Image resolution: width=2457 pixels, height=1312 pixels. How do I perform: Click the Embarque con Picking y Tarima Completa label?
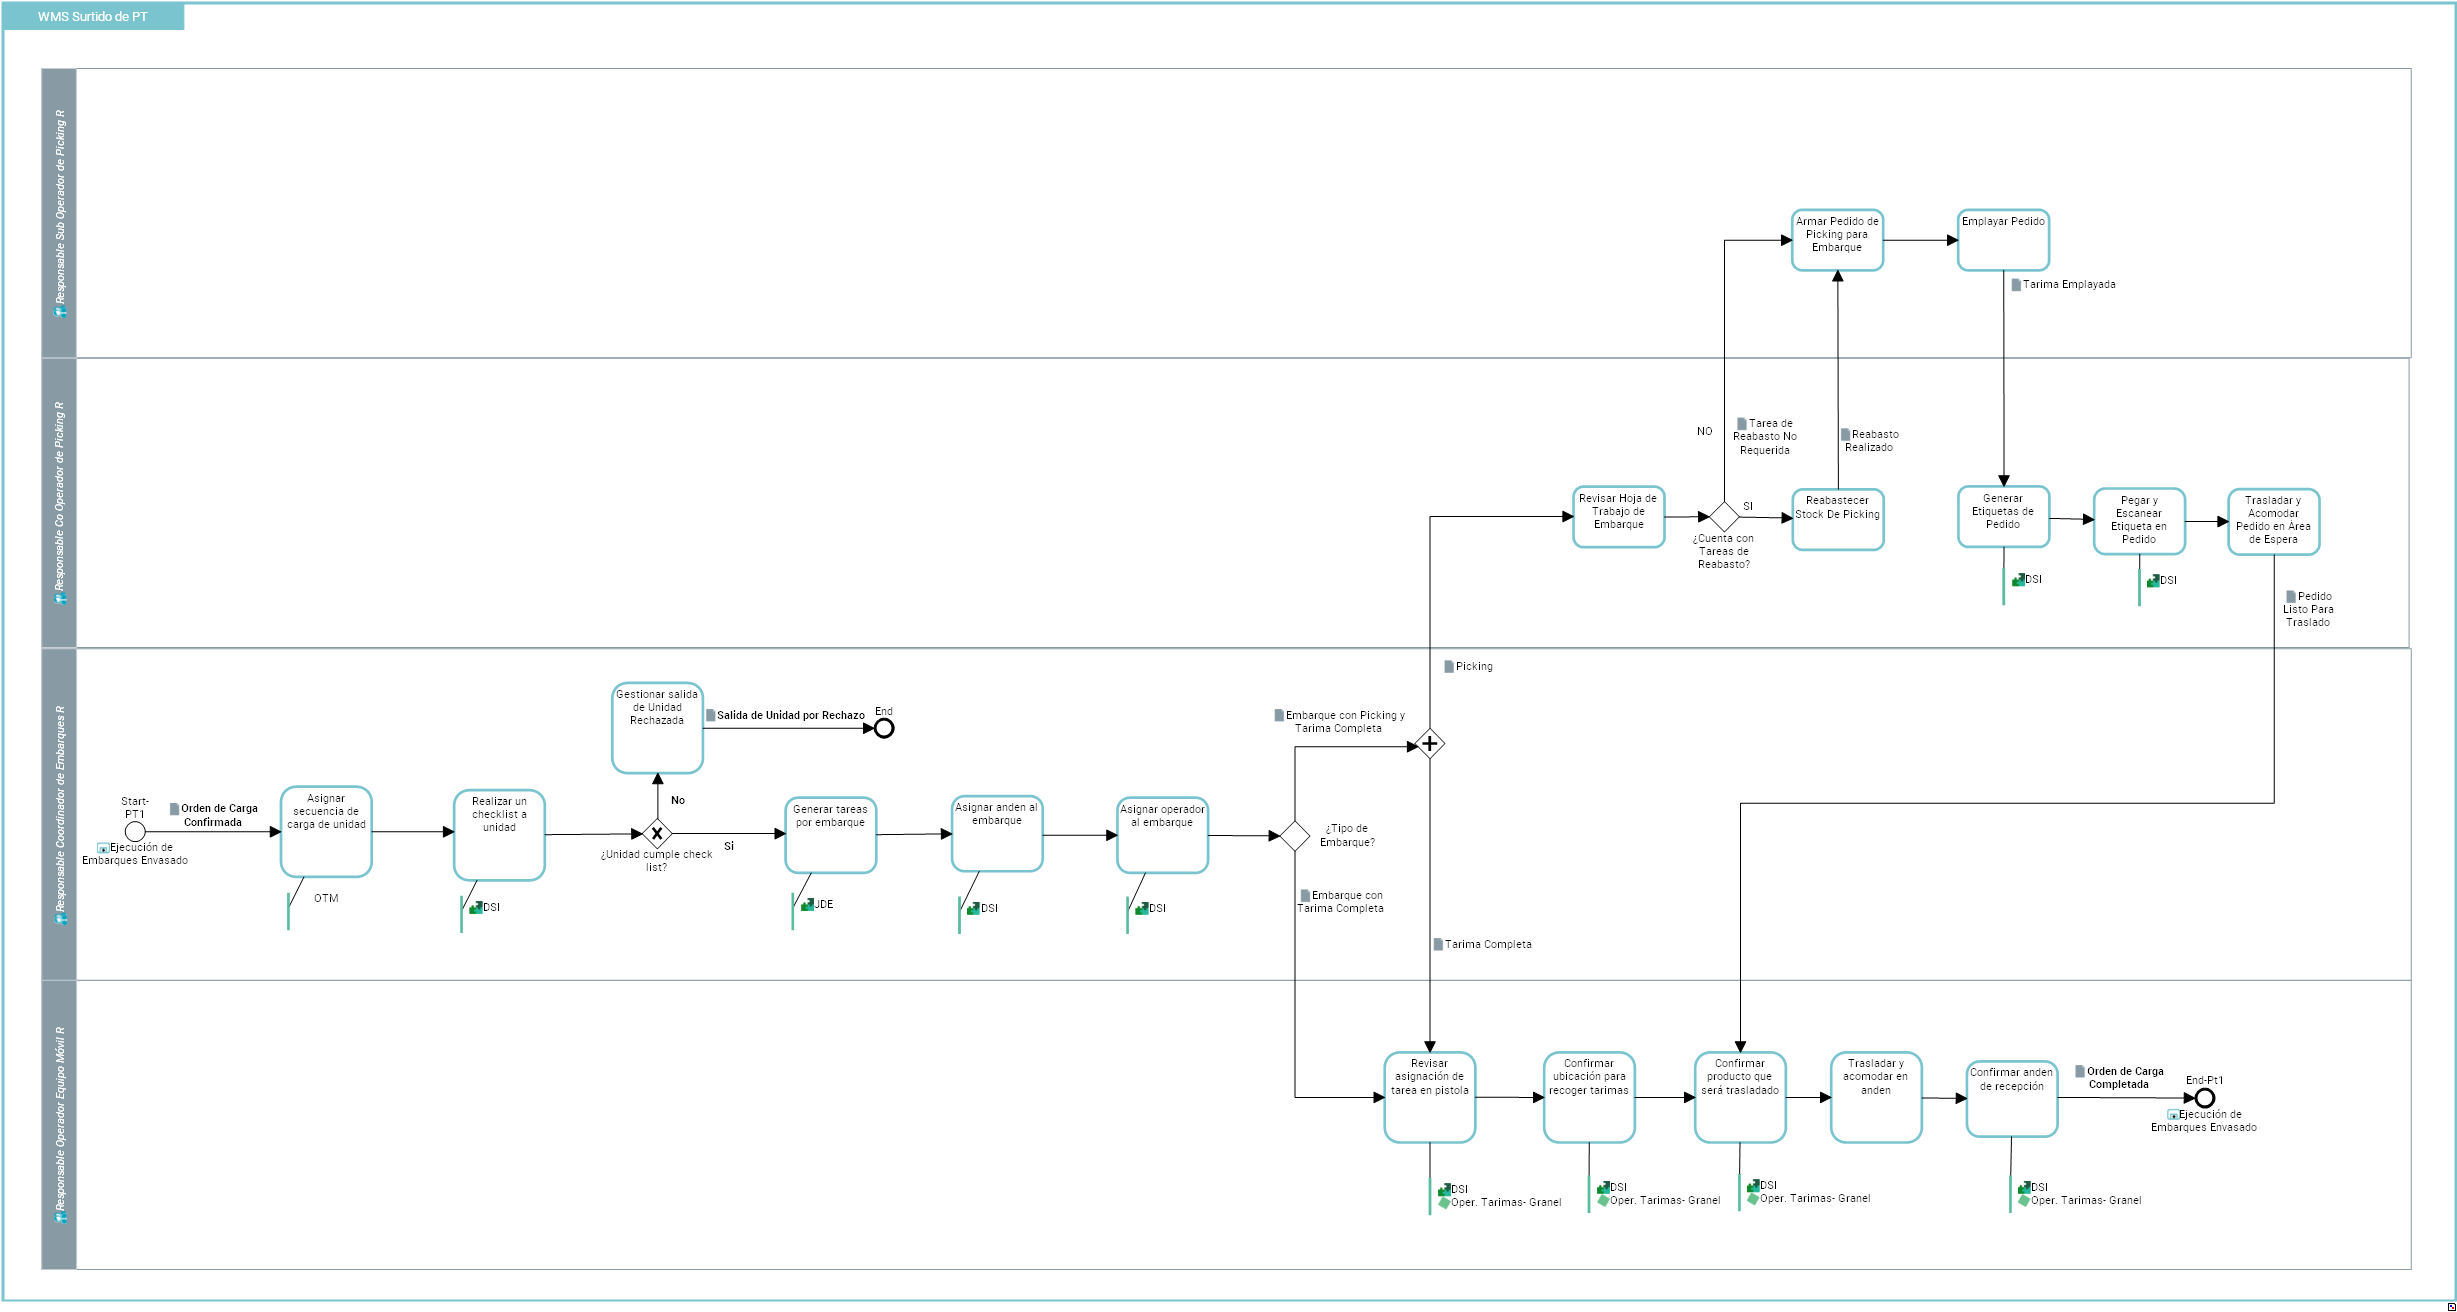coord(1339,722)
